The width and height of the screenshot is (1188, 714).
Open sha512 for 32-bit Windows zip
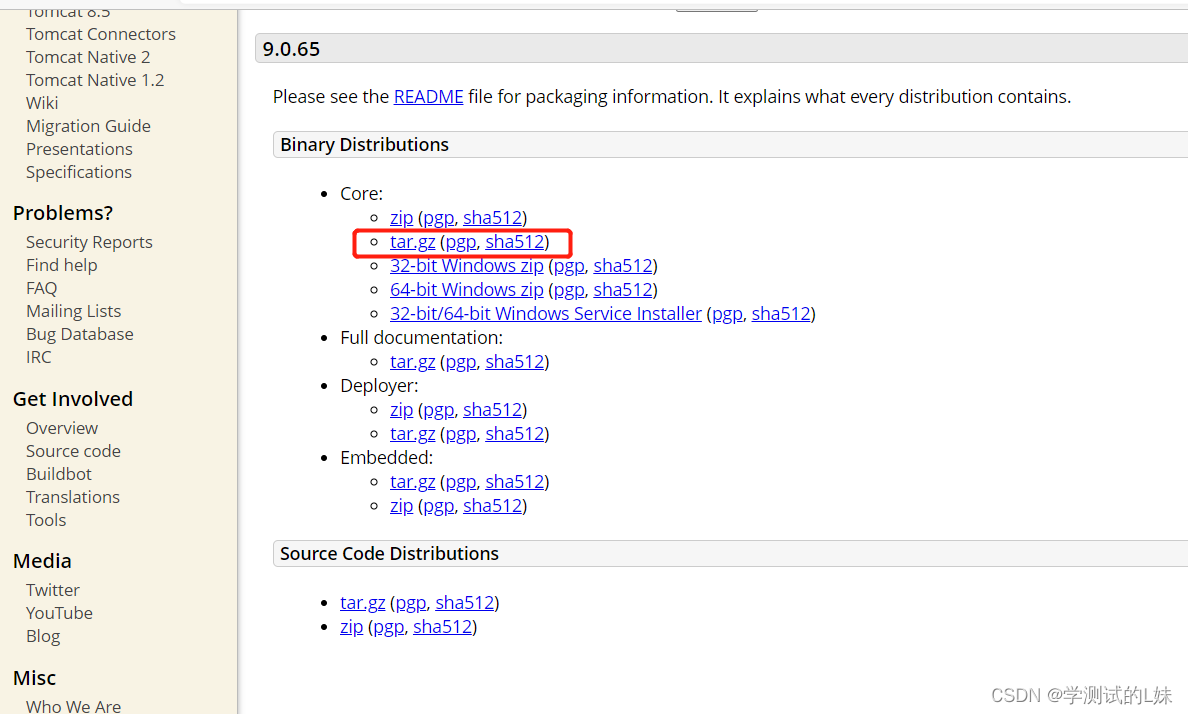[623, 266]
